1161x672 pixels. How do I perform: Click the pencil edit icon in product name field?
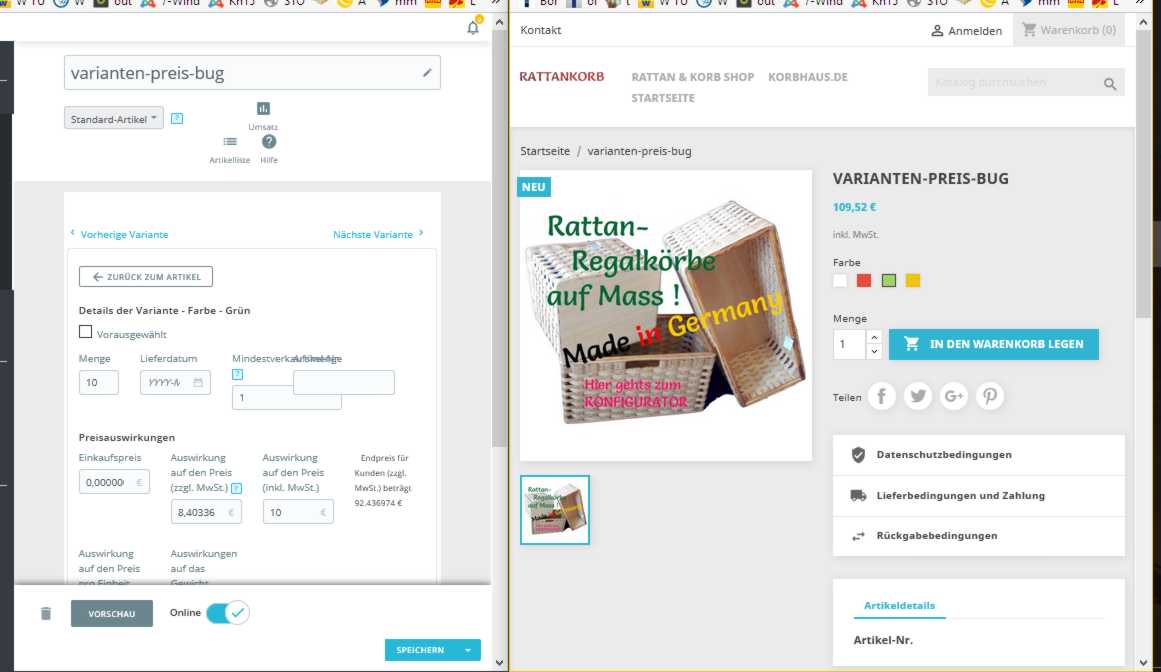[427, 73]
